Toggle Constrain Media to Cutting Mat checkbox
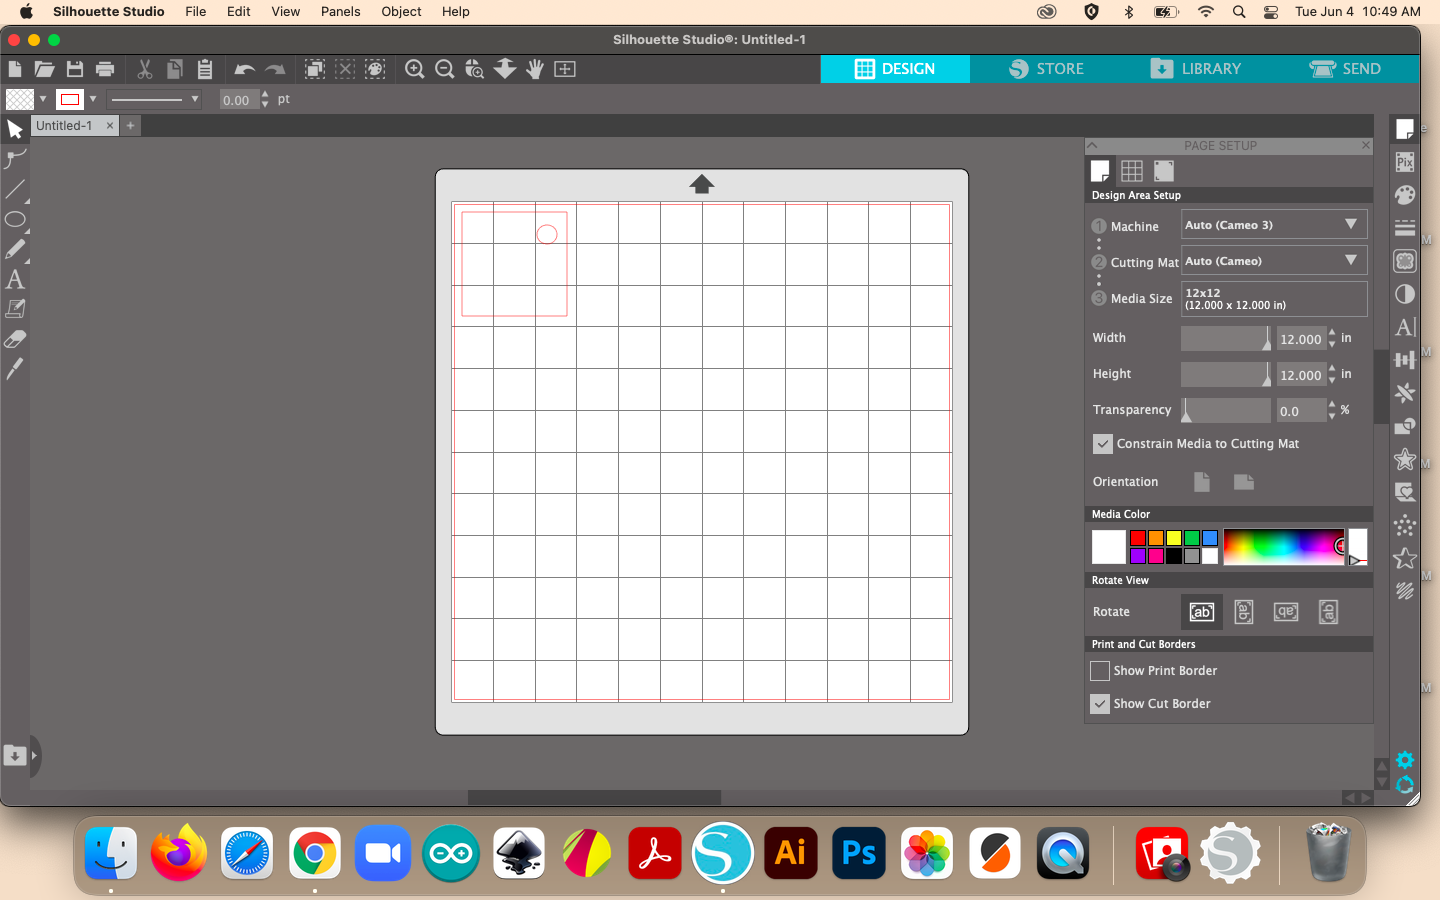1440x900 pixels. [1102, 443]
